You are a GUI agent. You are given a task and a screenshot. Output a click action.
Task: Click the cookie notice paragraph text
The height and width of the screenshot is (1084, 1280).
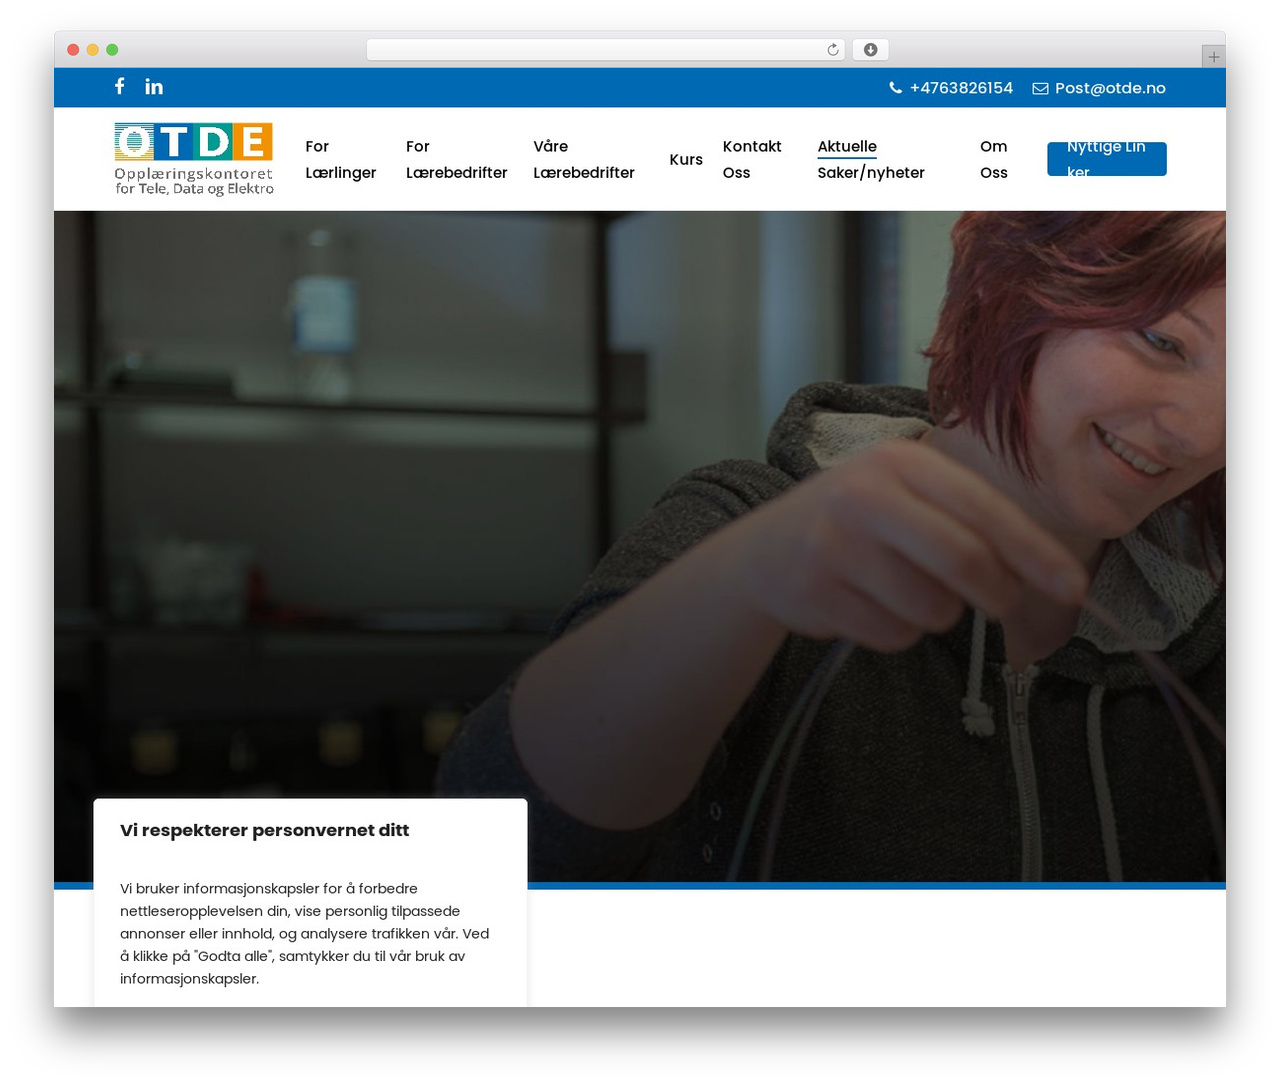[x=305, y=933]
